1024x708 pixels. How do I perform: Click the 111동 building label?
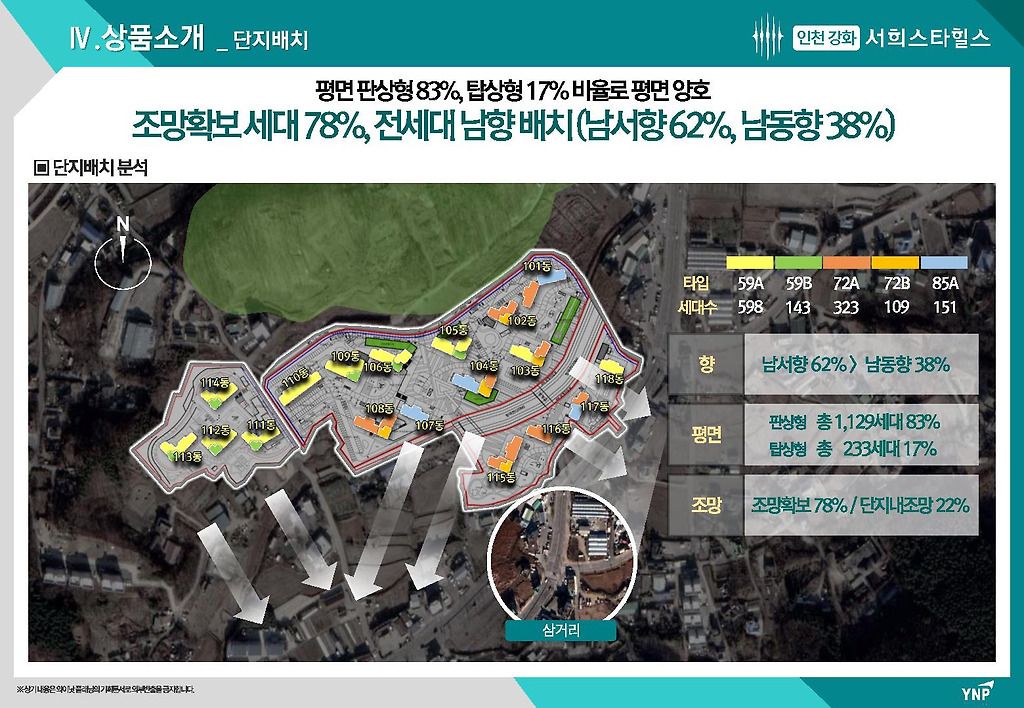click(261, 425)
